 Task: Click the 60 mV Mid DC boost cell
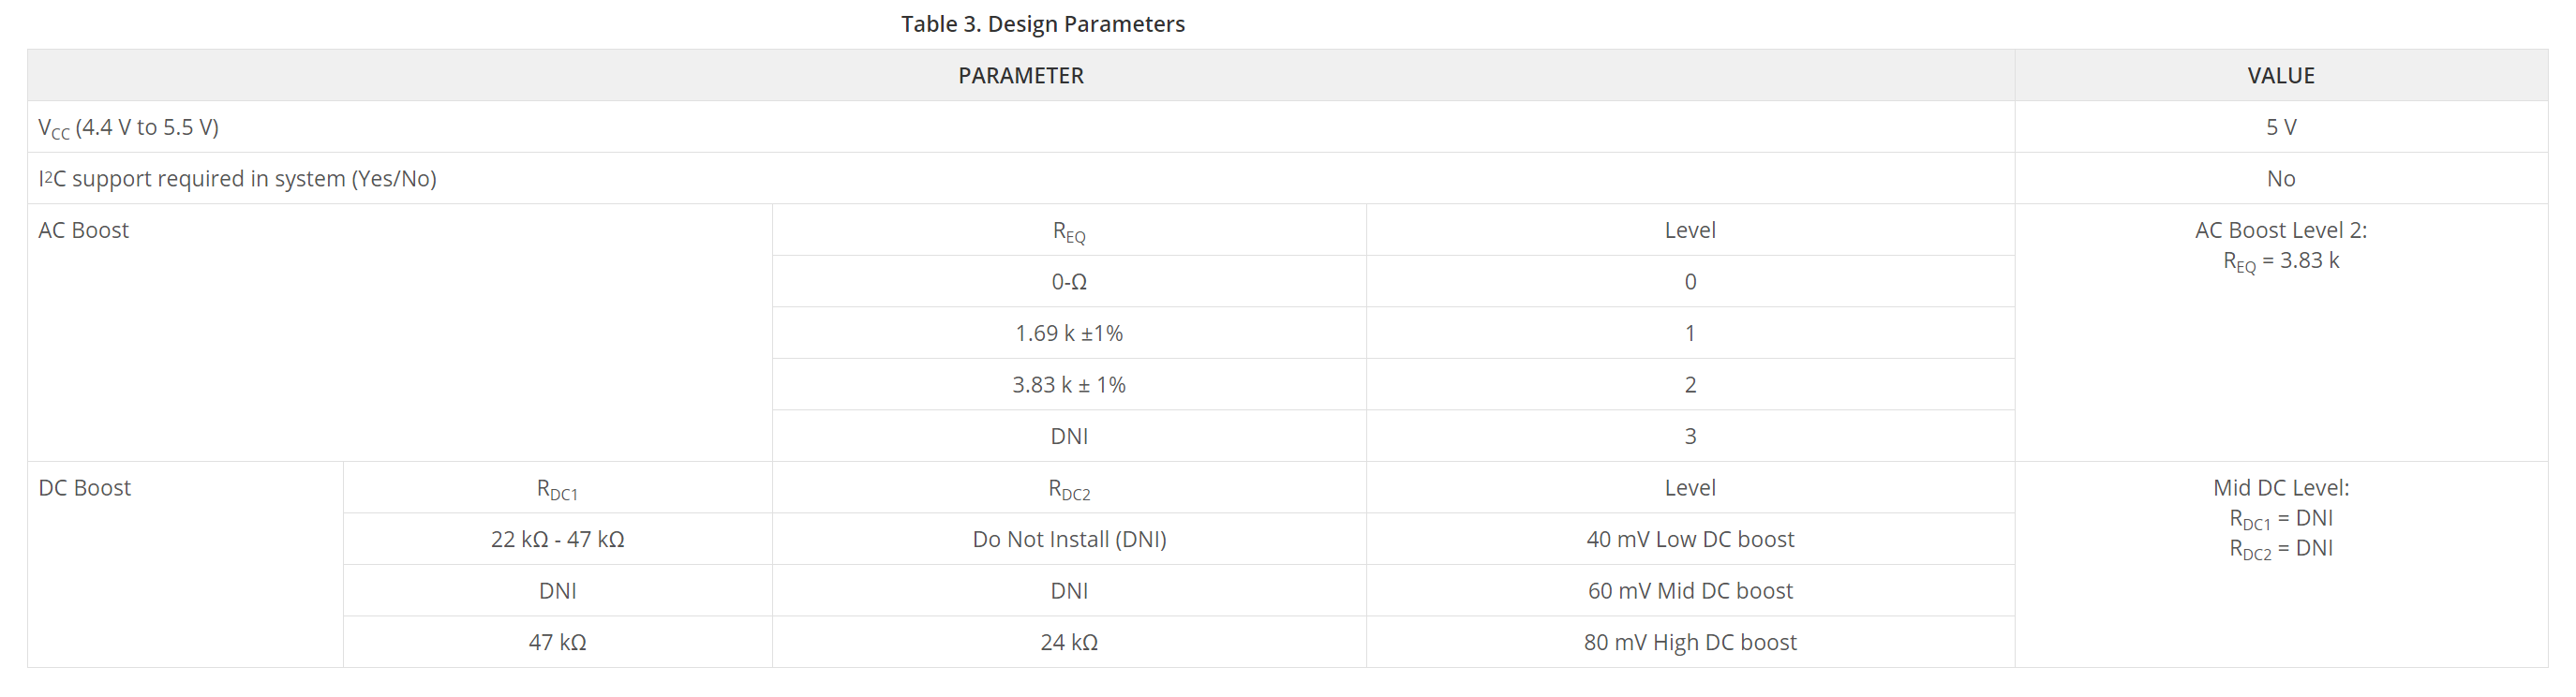tap(1690, 591)
